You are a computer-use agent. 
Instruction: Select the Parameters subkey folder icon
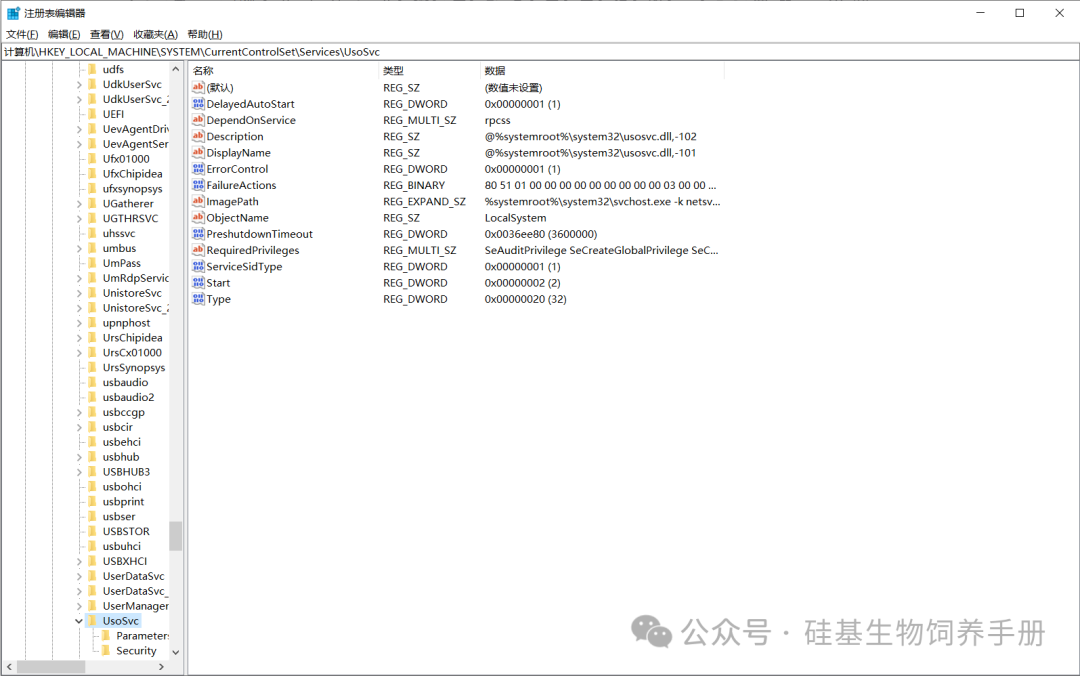(x=106, y=636)
